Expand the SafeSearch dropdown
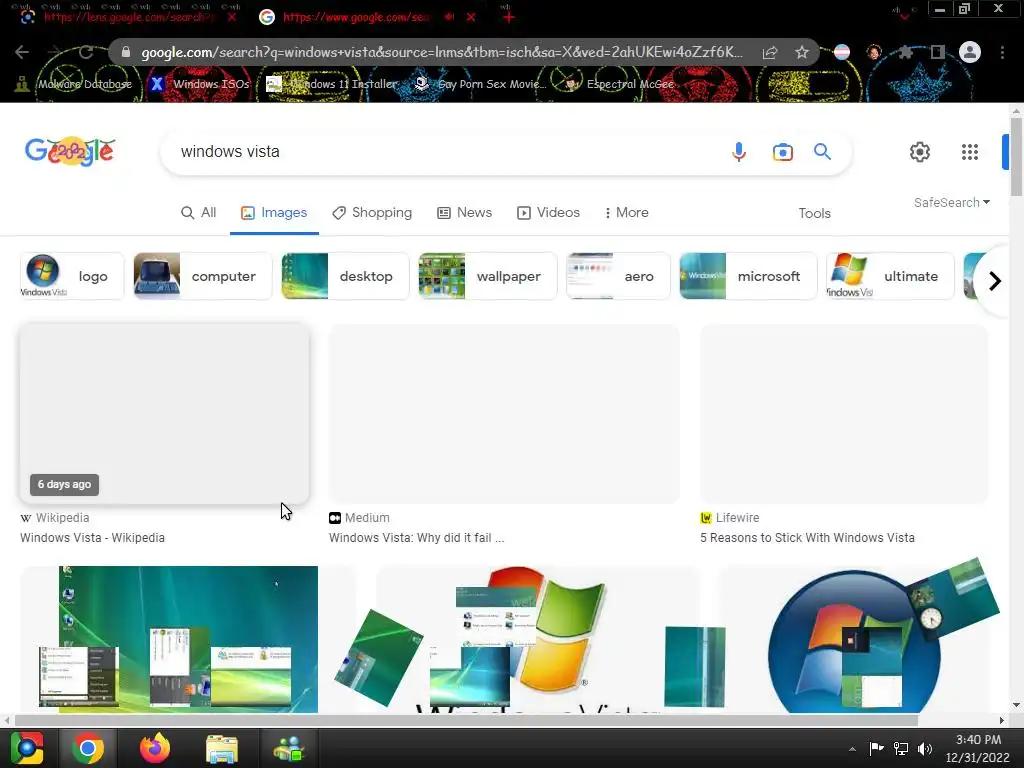1024x768 pixels. tap(952, 202)
